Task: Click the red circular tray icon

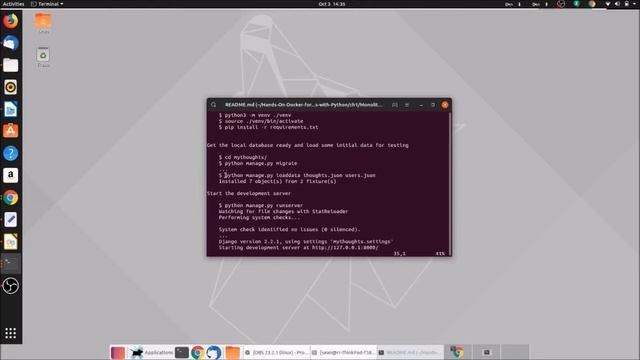Action: coord(561,4)
